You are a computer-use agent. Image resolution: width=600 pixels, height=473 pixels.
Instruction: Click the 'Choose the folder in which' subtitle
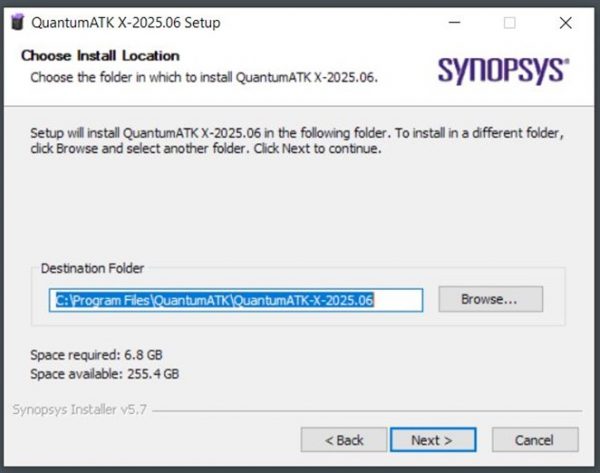pos(204,77)
